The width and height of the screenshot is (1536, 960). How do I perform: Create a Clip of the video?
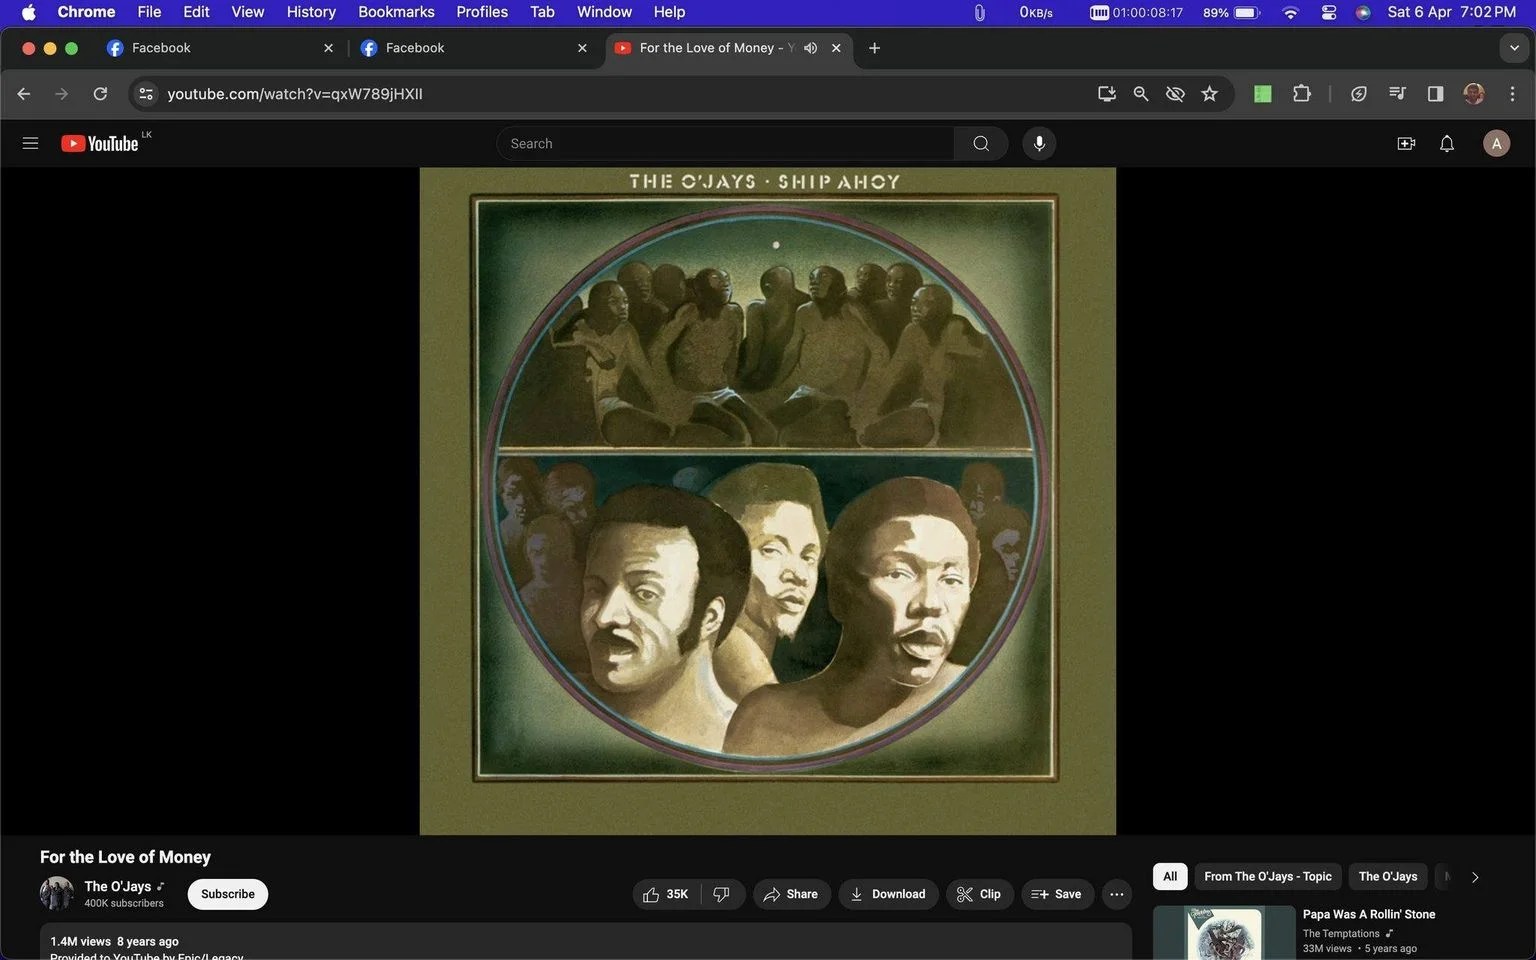[979, 894]
